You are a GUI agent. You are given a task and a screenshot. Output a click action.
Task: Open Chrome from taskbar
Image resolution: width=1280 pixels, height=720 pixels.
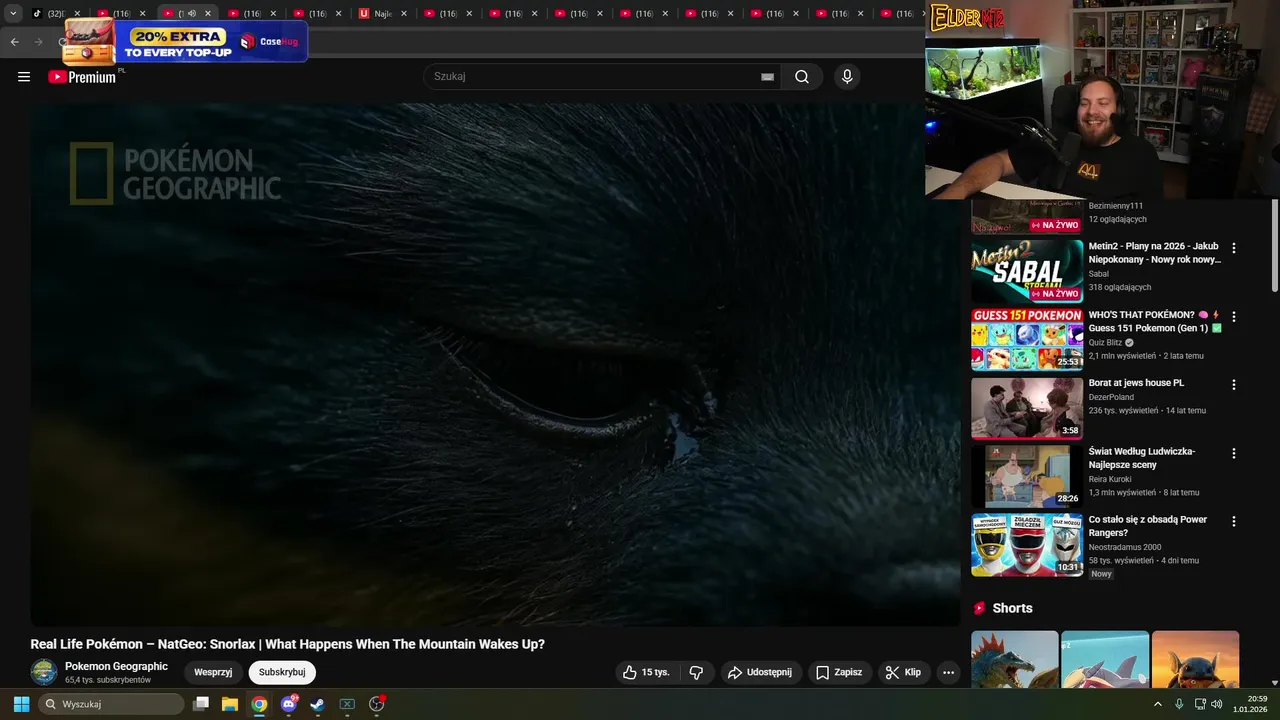click(259, 704)
